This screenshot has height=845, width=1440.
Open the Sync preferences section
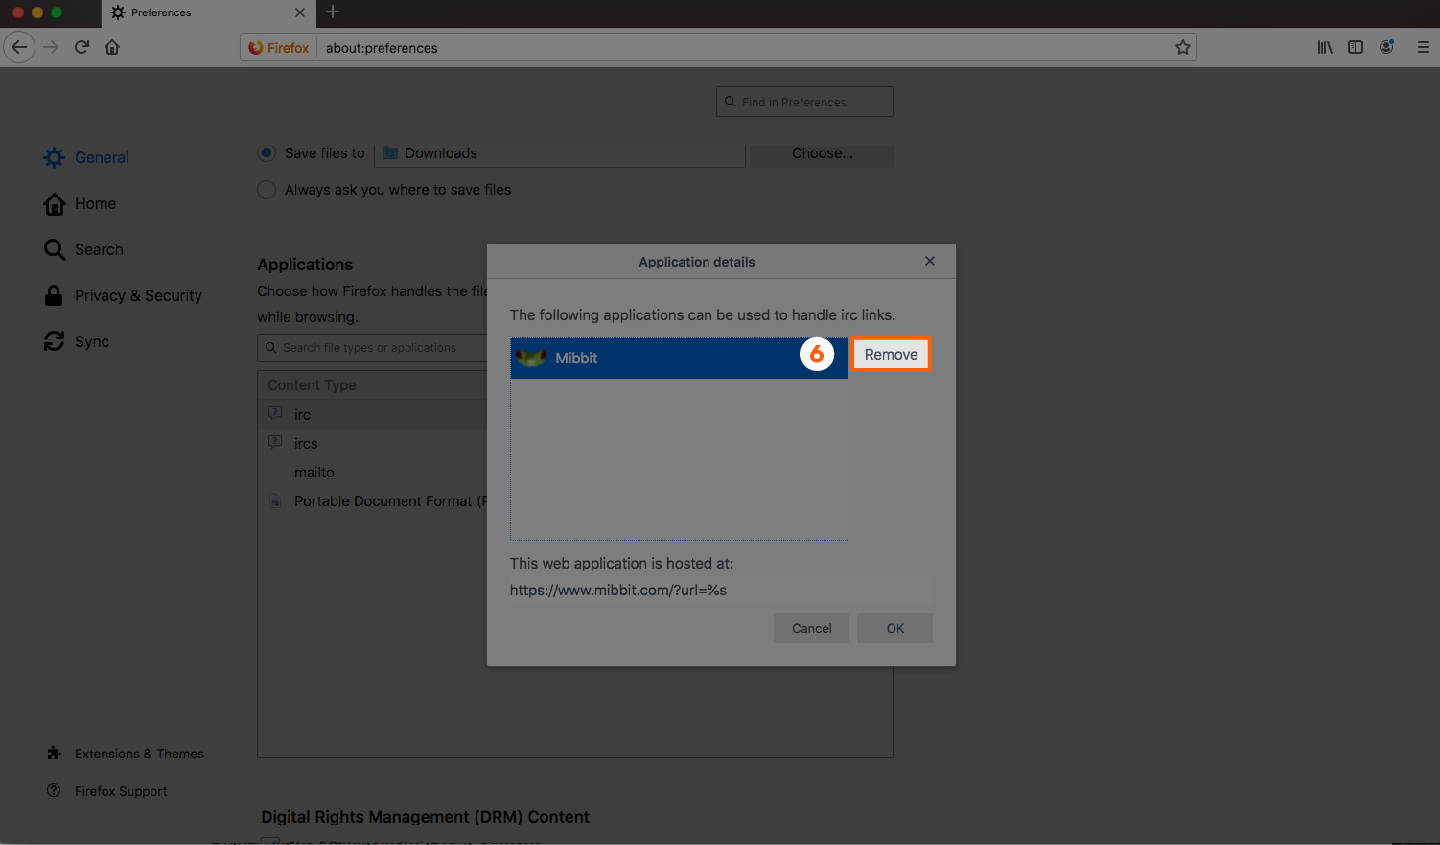coord(76,341)
